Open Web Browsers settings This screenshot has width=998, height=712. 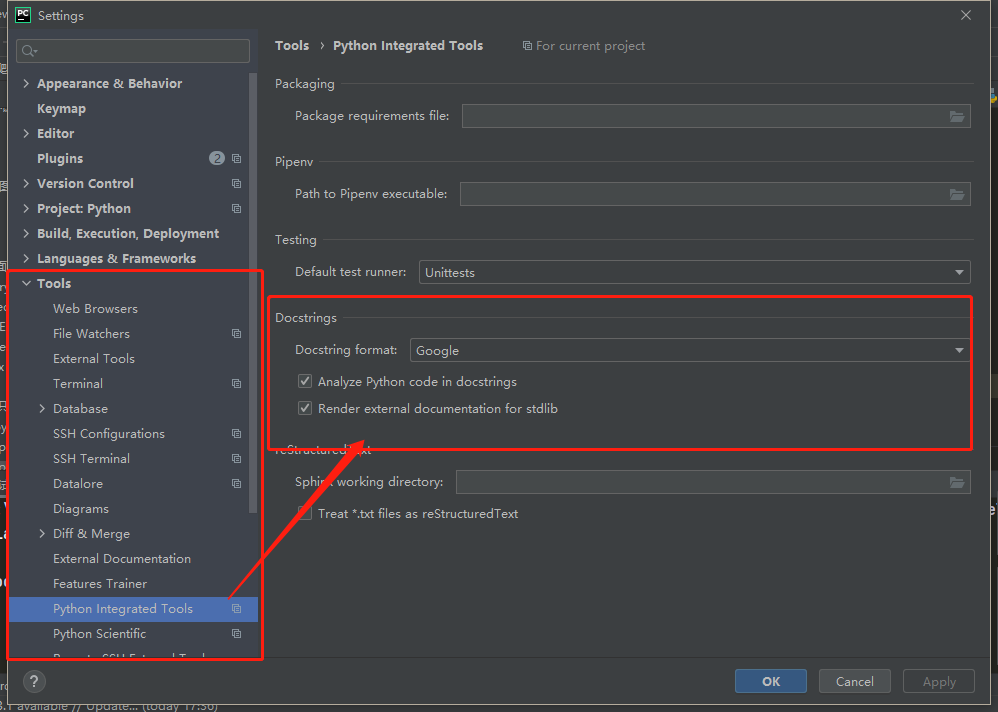[x=95, y=309]
